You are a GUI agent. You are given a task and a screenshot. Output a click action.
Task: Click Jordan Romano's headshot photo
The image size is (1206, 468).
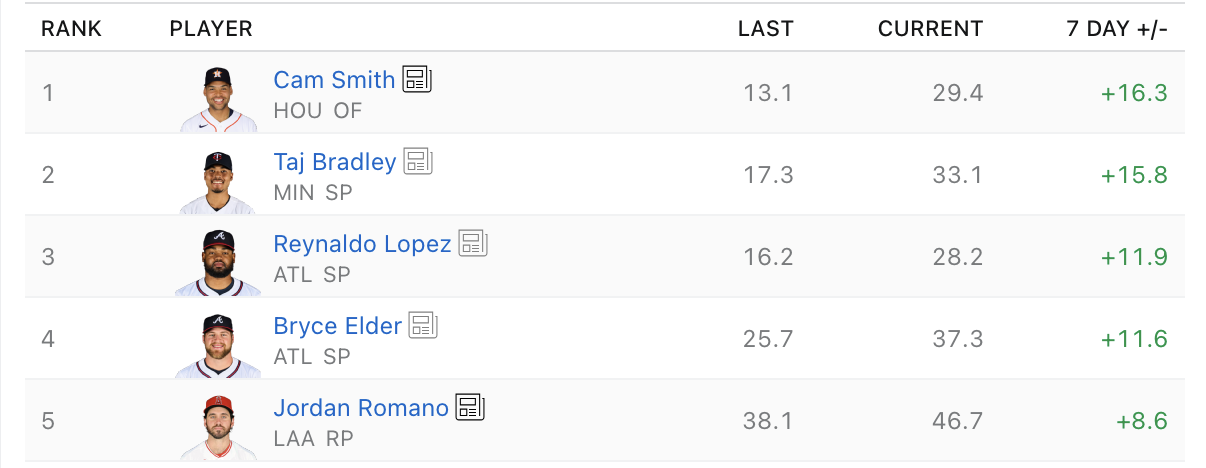click(x=218, y=427)
